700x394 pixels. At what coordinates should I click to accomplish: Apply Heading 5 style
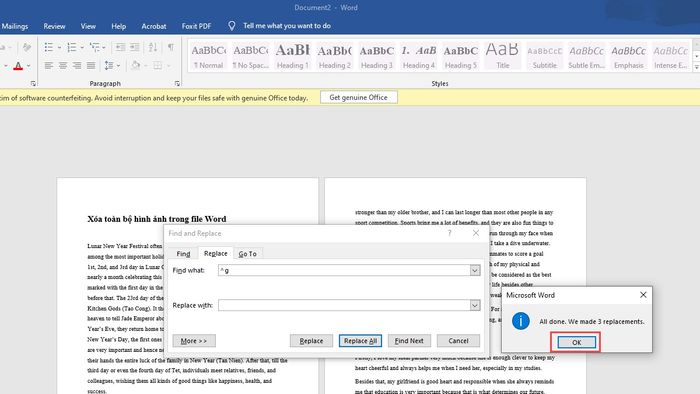coord(460,56)
